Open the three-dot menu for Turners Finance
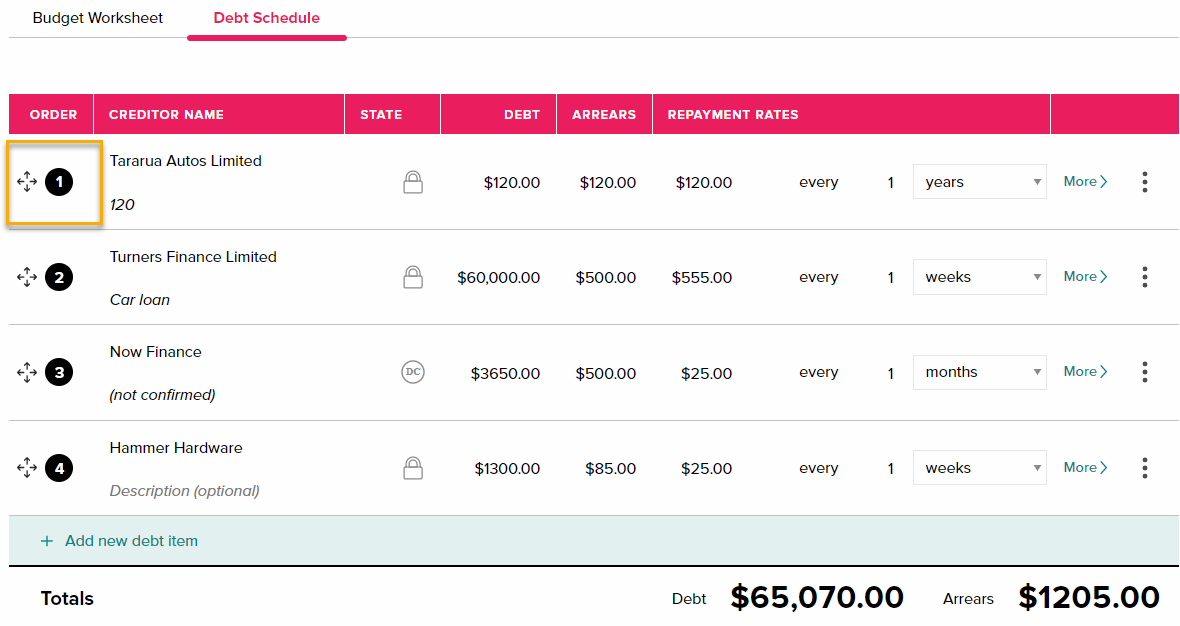The width and height of the screenshot is (1180, 626). click(1145, 277)
